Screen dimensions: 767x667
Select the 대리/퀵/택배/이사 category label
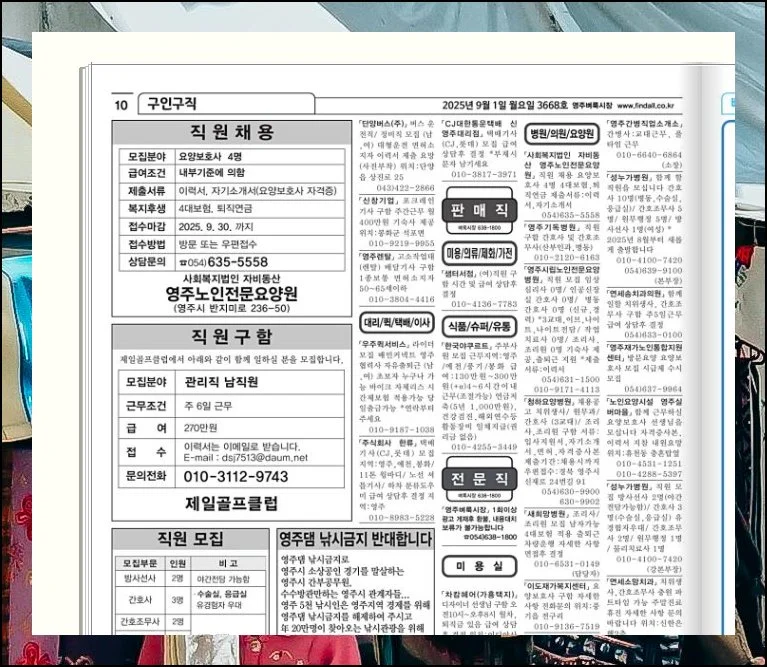tap(397, 322)
